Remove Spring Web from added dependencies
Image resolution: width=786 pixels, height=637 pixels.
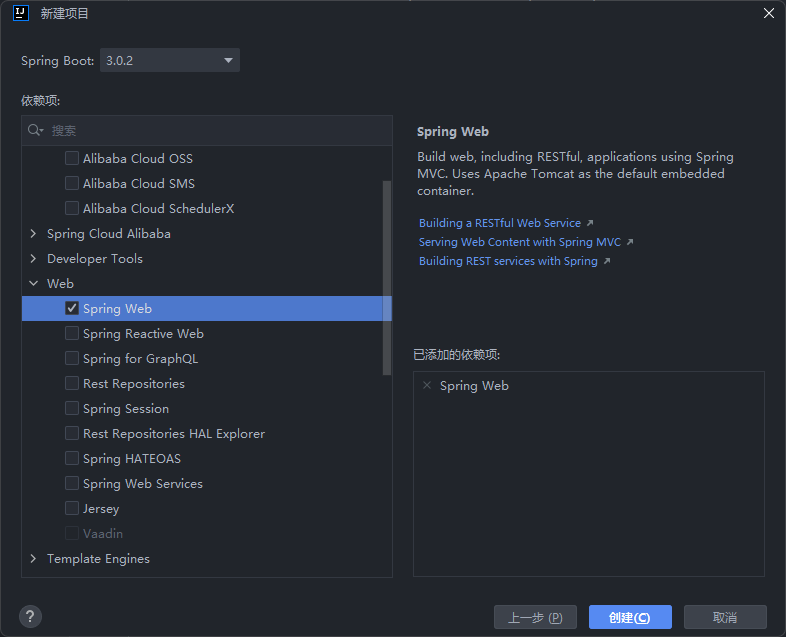pyautogui.click(x=427, y=385)
